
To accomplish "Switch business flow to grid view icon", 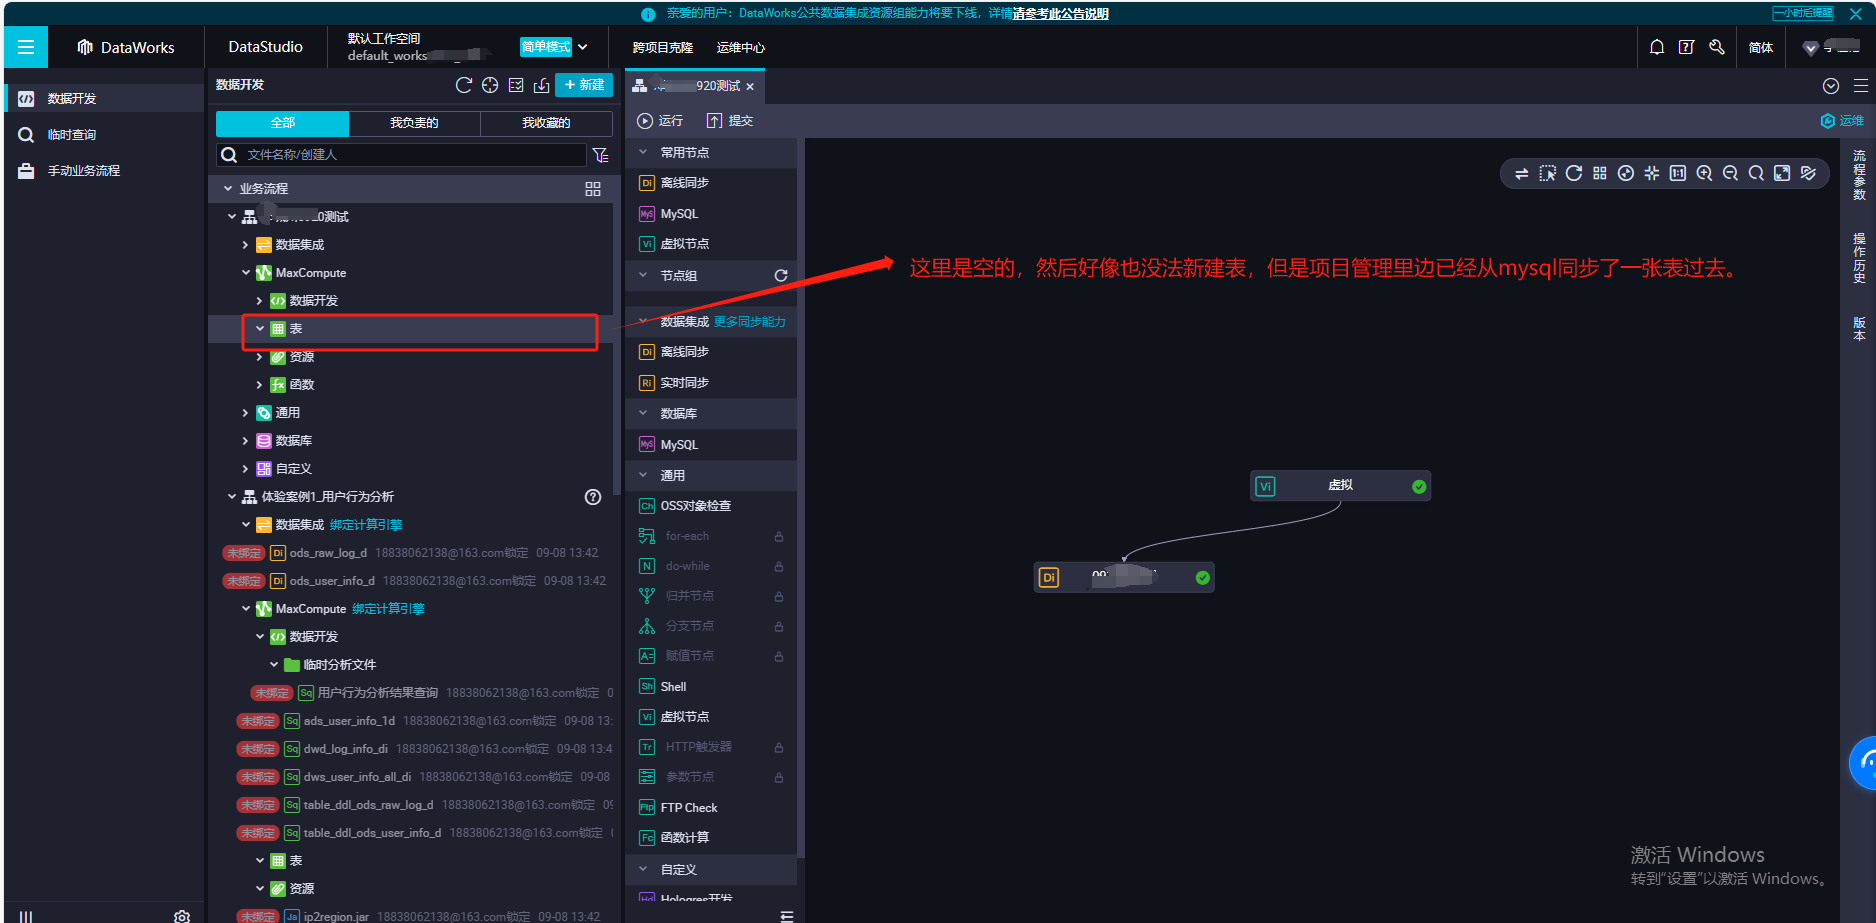I will pyautogui.click(x=593, y=189).
